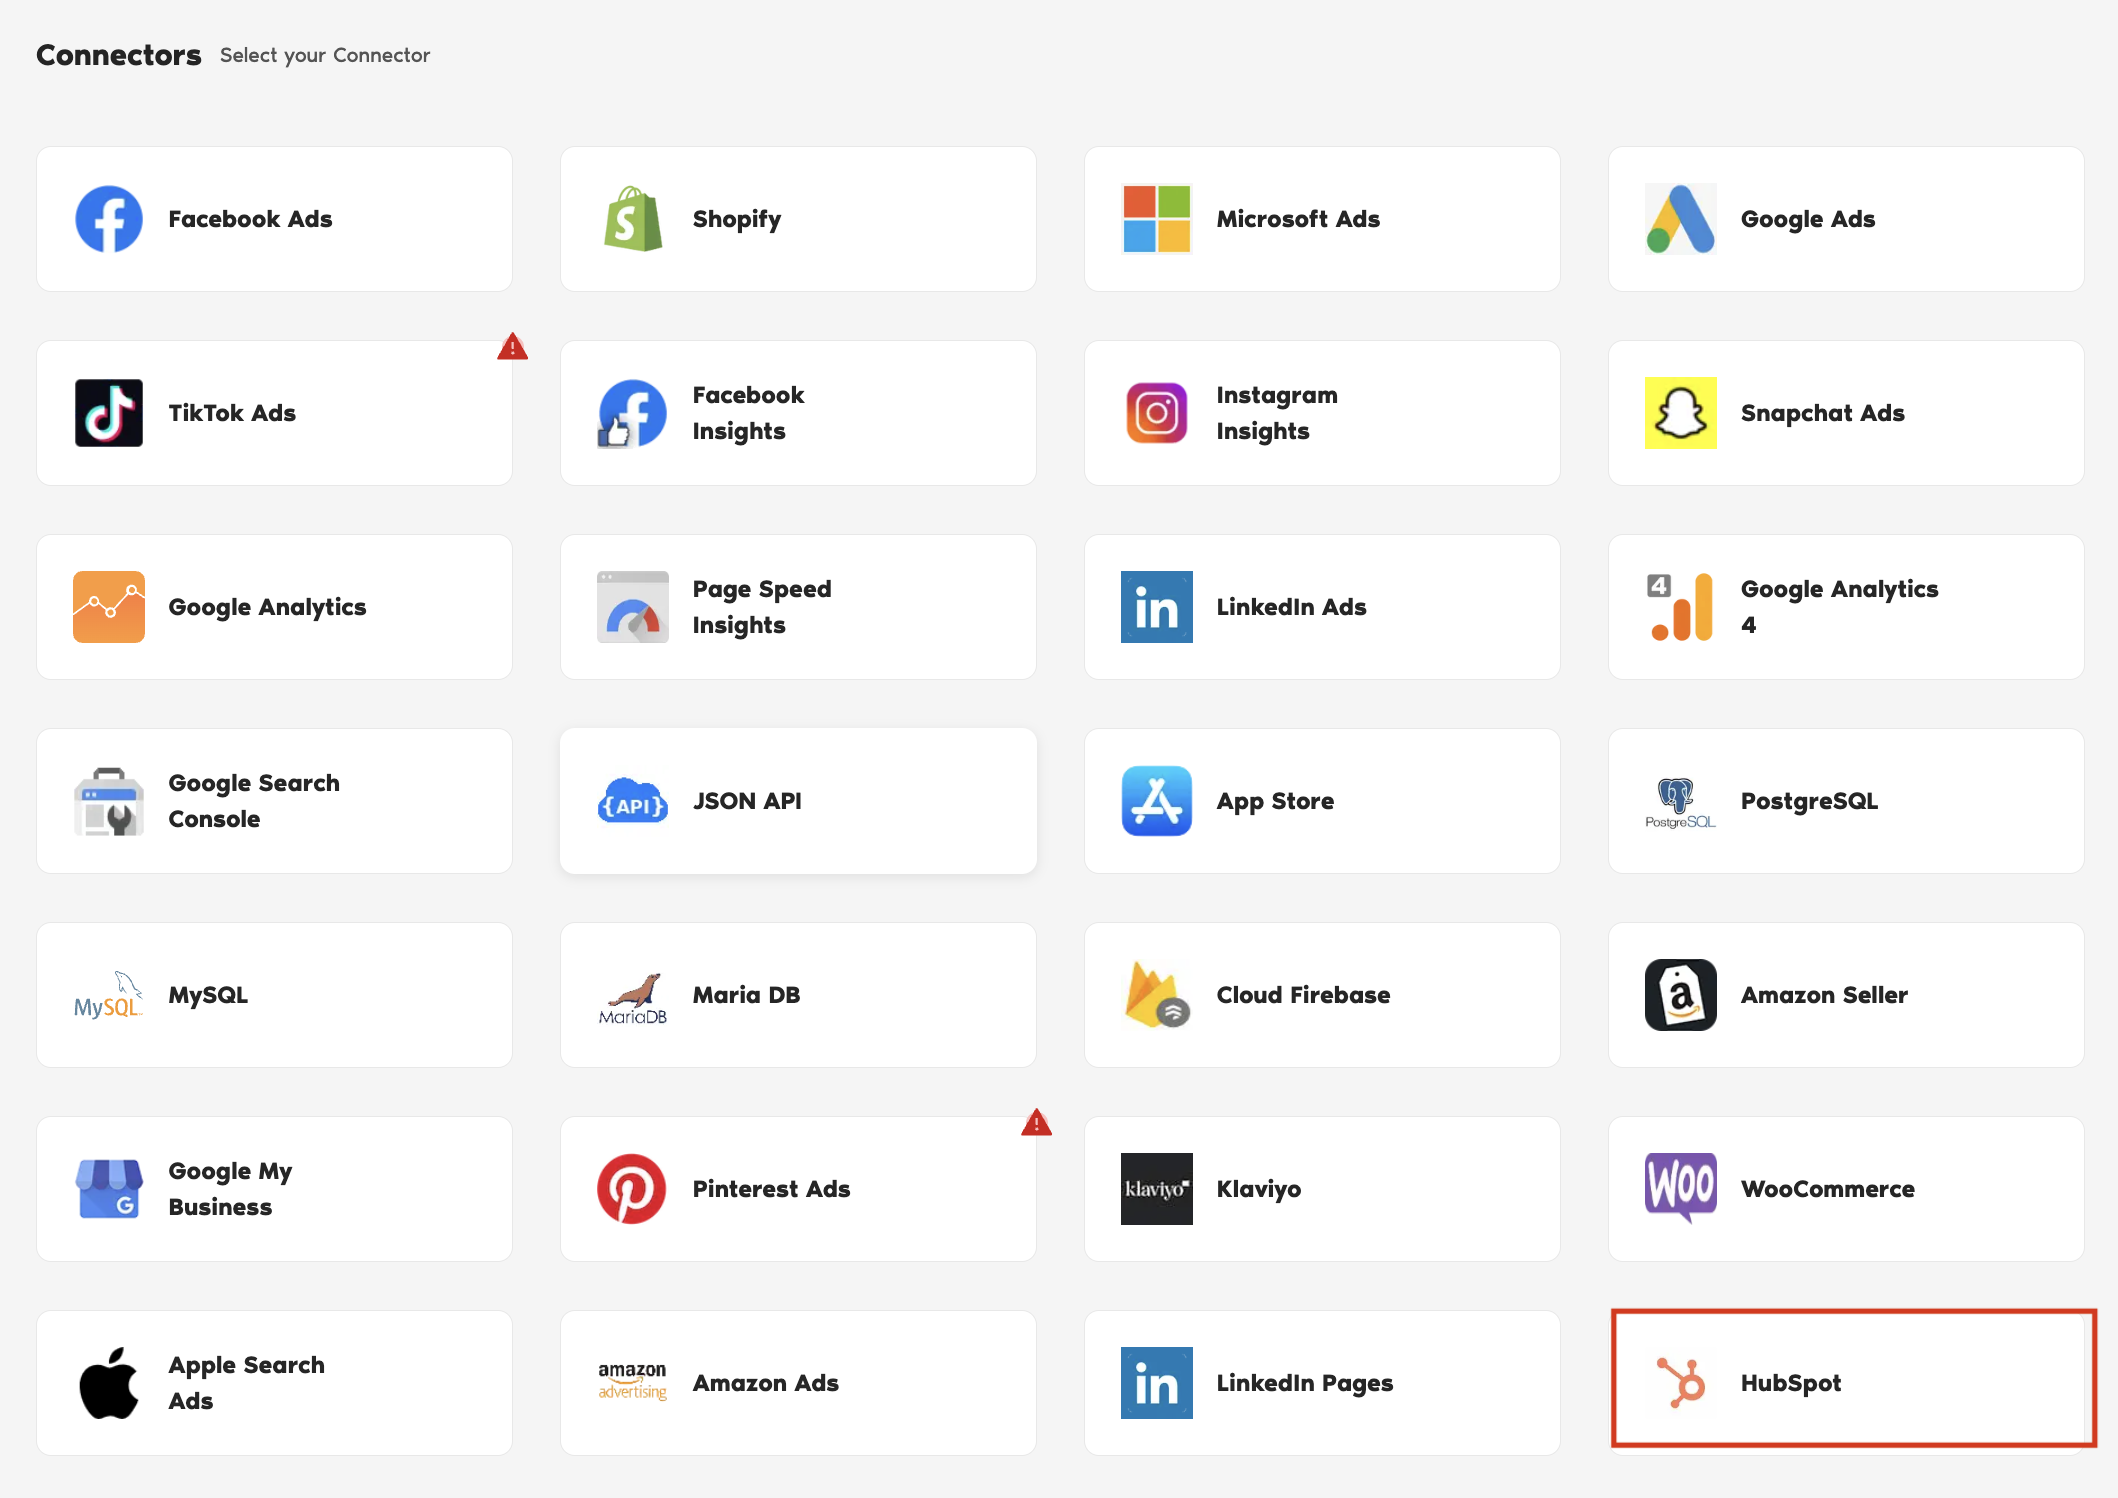Select the Instagram Insights label

1277,413
